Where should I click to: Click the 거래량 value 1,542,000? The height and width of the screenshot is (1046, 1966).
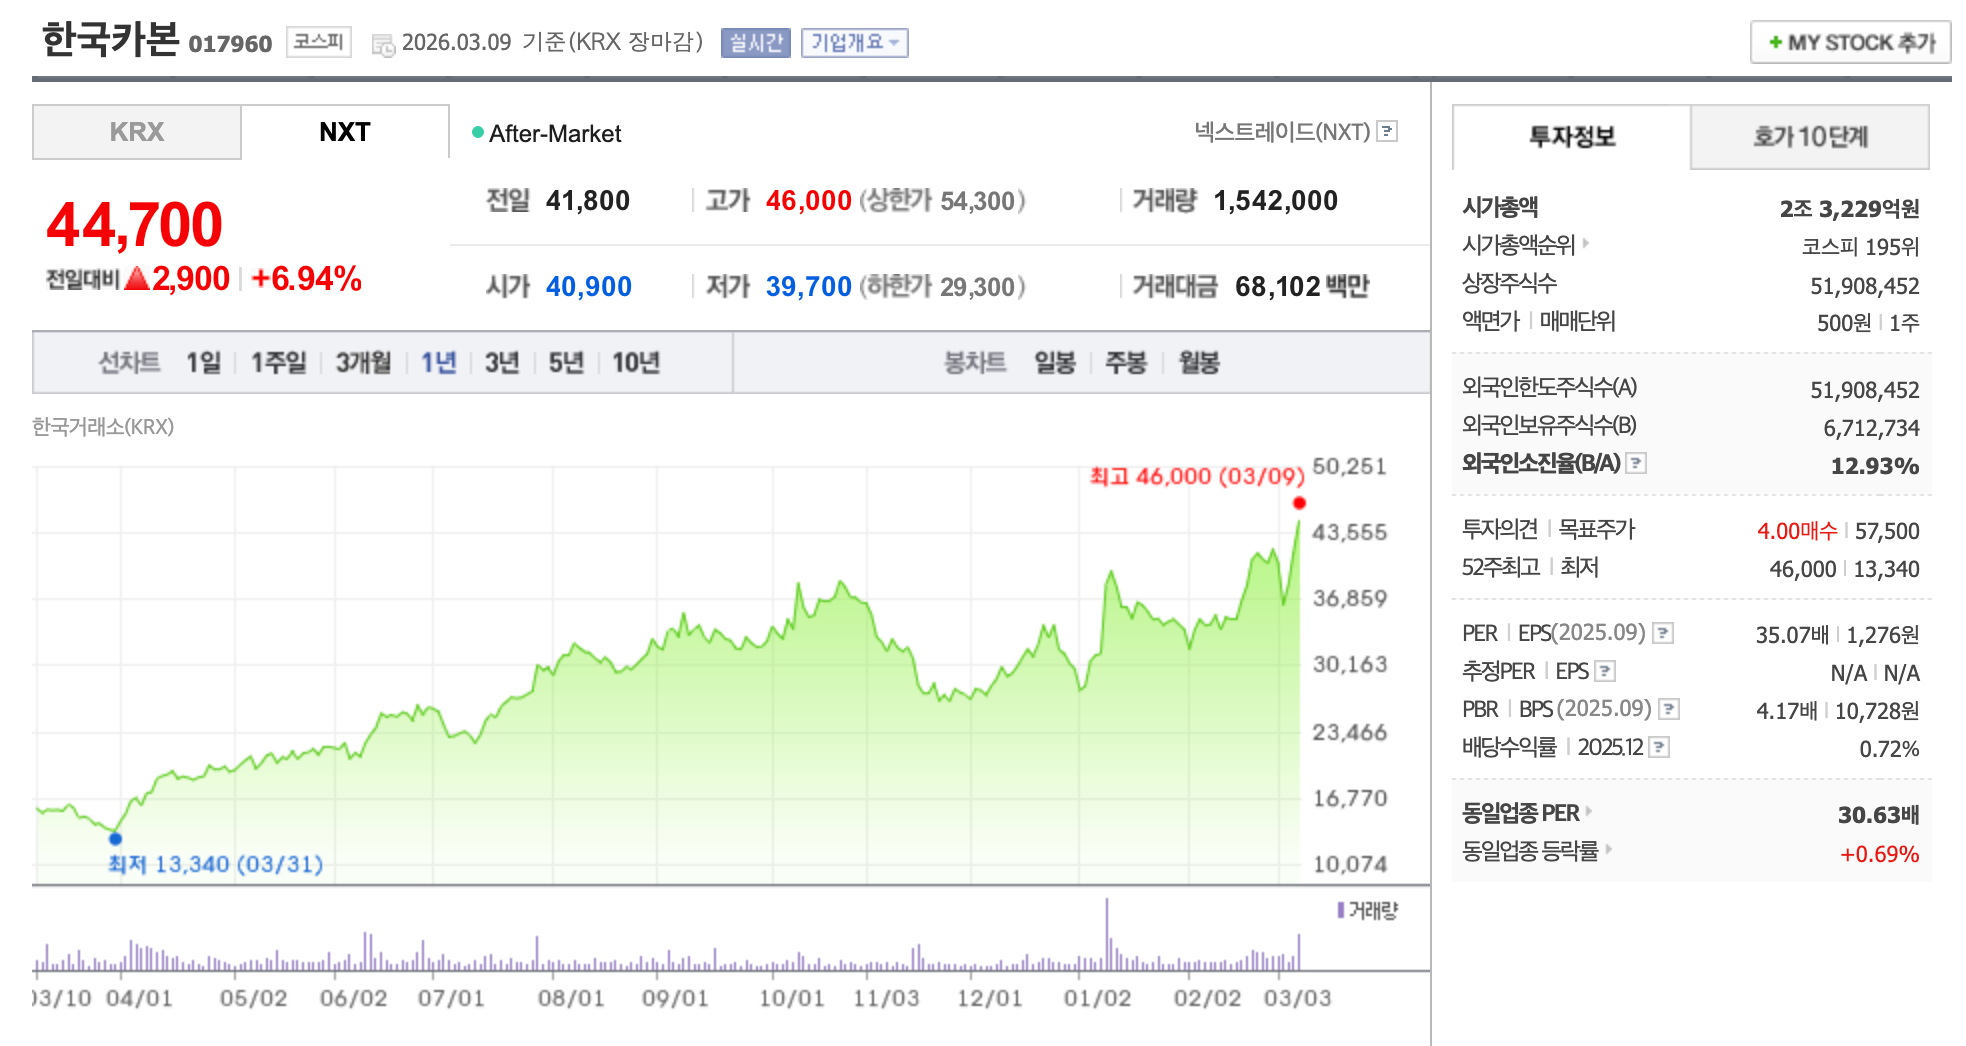coord(1276,201)
